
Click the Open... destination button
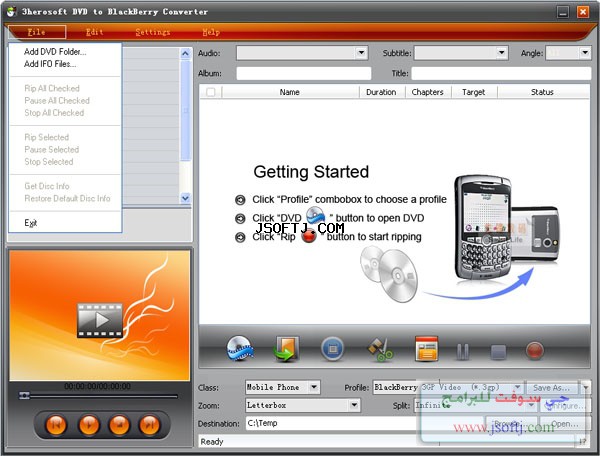[565, 424]
